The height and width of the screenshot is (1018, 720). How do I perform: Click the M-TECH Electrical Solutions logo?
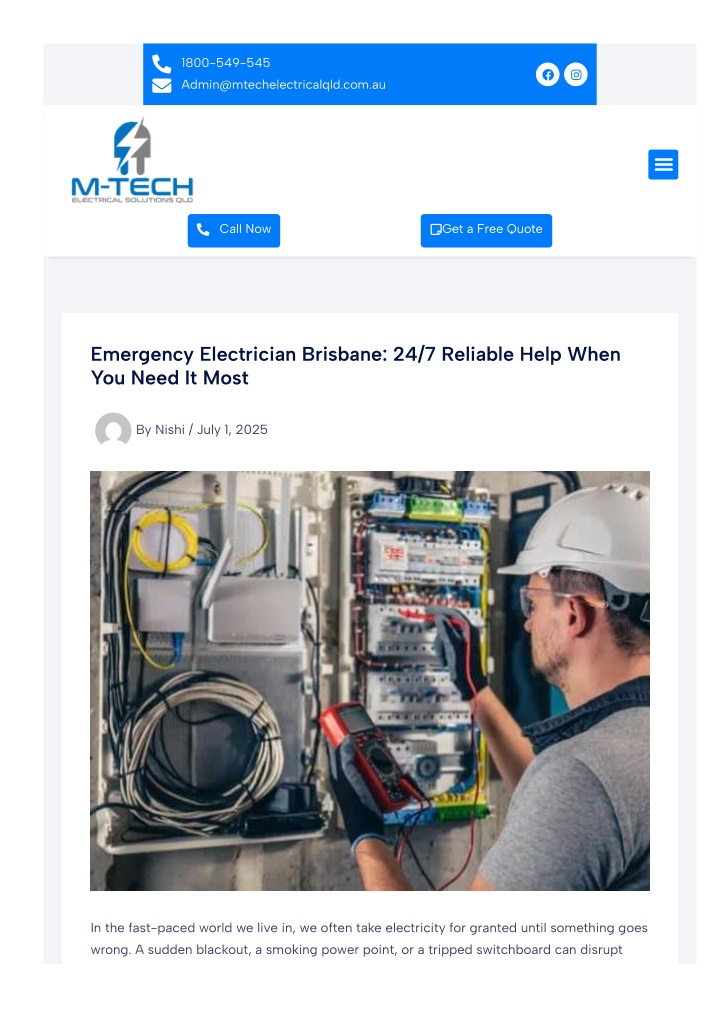pyautogui.click(x=132, y=161)
